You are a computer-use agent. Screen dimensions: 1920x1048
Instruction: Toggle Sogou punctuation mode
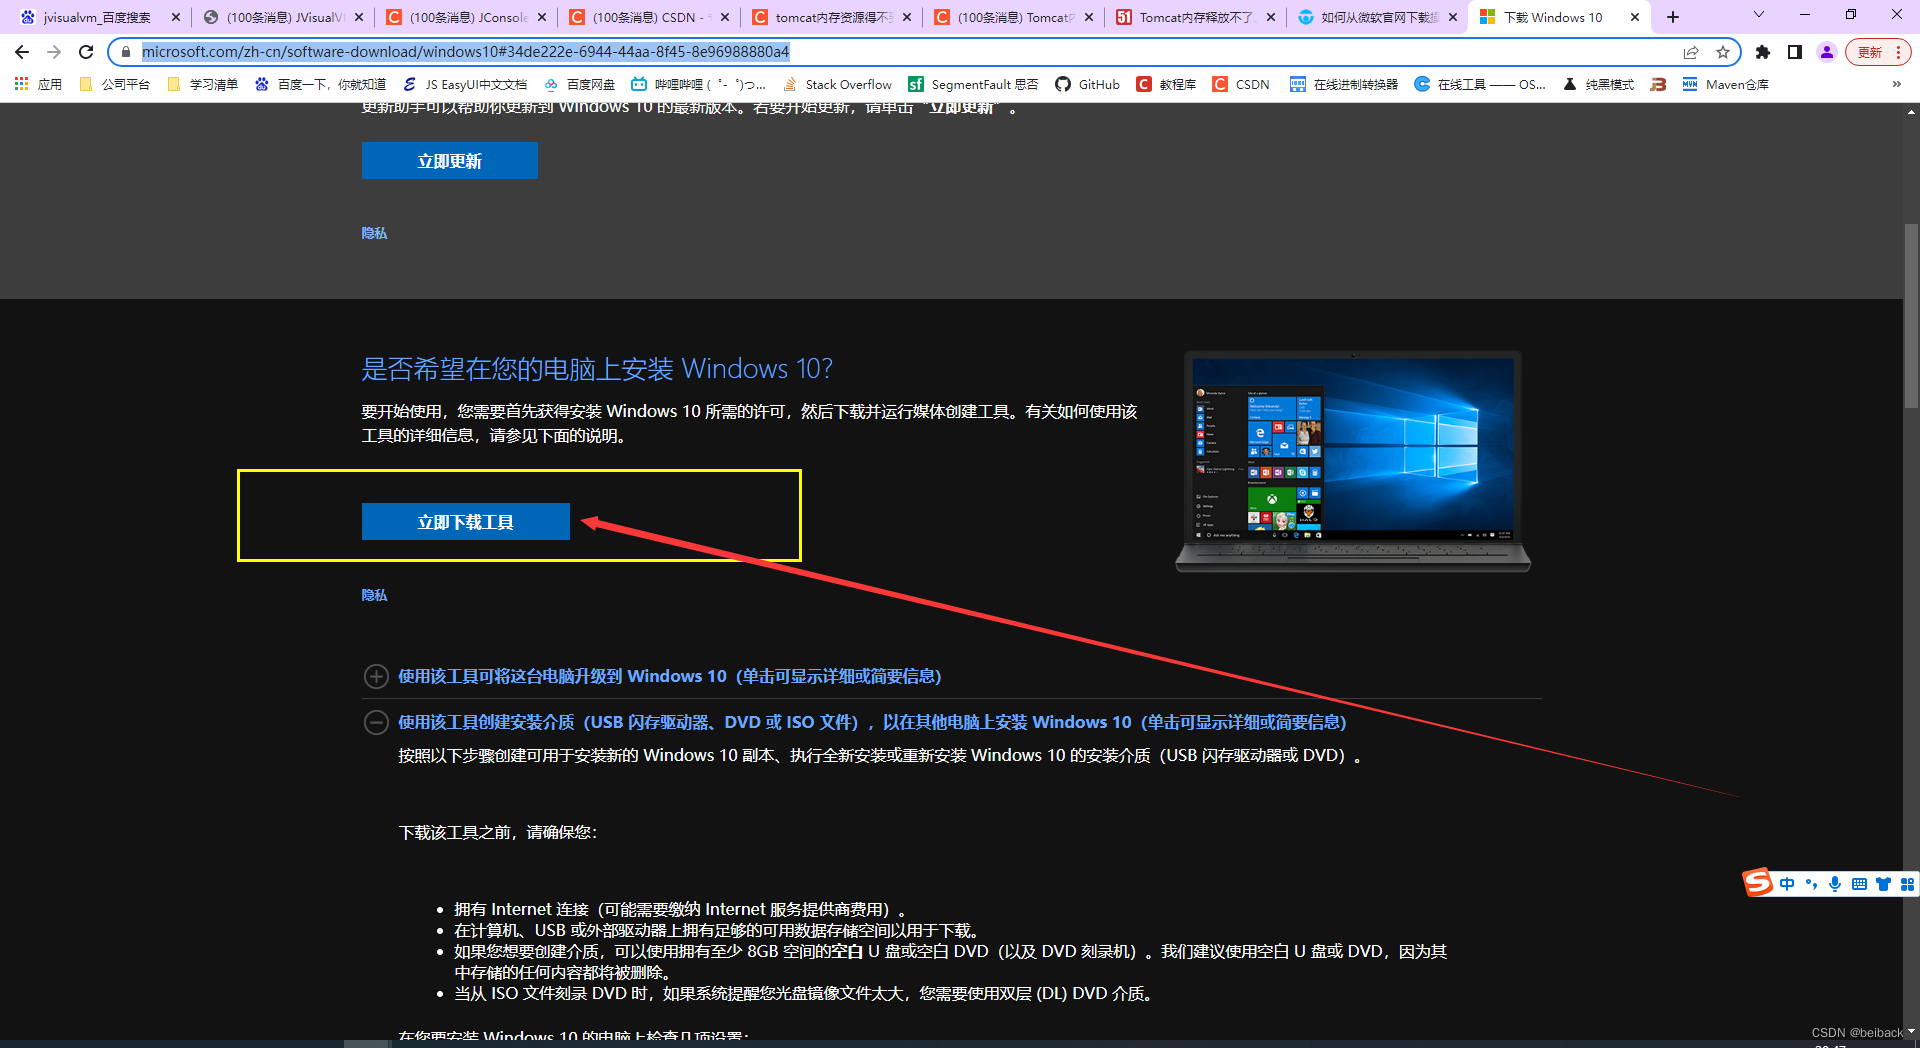pyautogui.click(x=1811, y=884)
